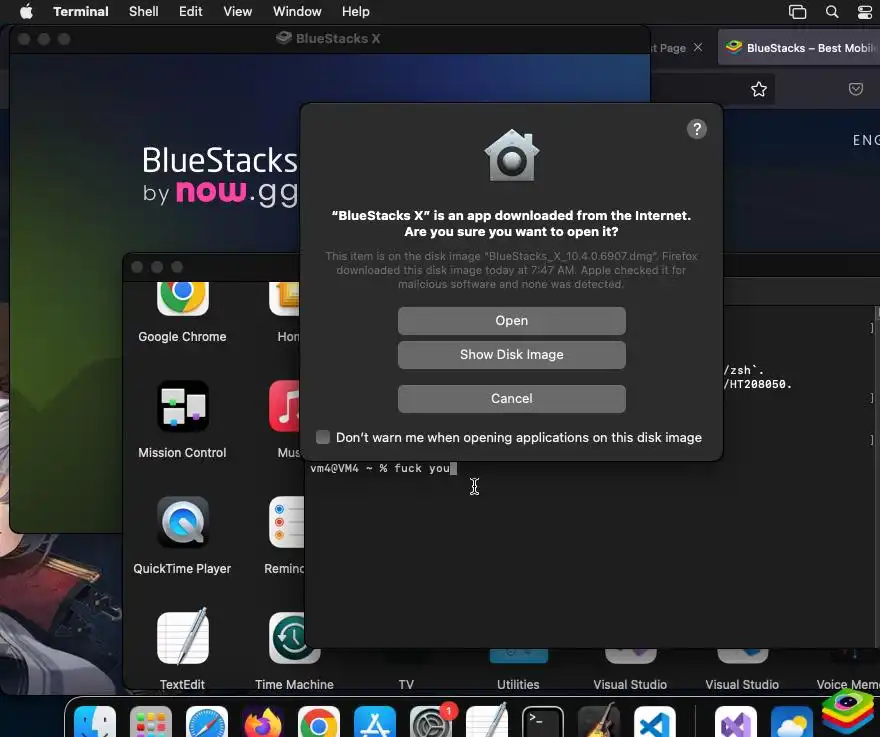Click the 'Google Chrome' label in Applications

point(182,337)
